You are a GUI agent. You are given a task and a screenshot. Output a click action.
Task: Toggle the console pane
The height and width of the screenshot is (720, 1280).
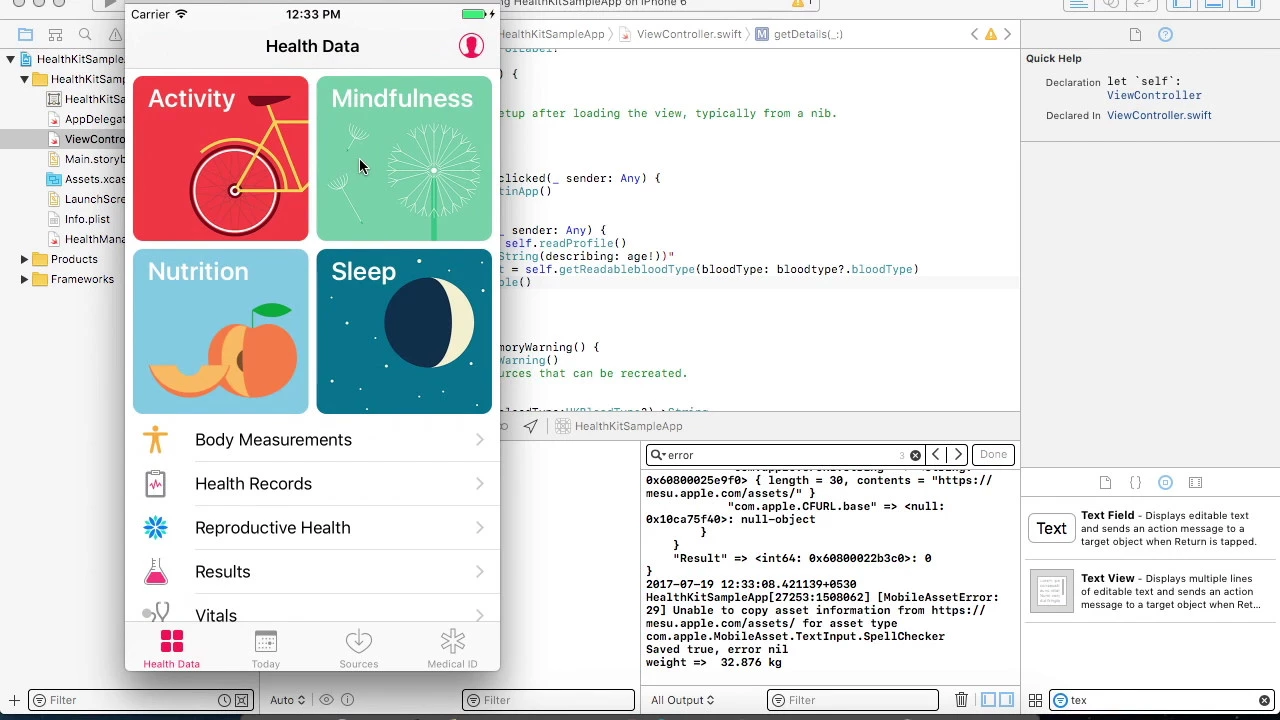coord(1006,700)
